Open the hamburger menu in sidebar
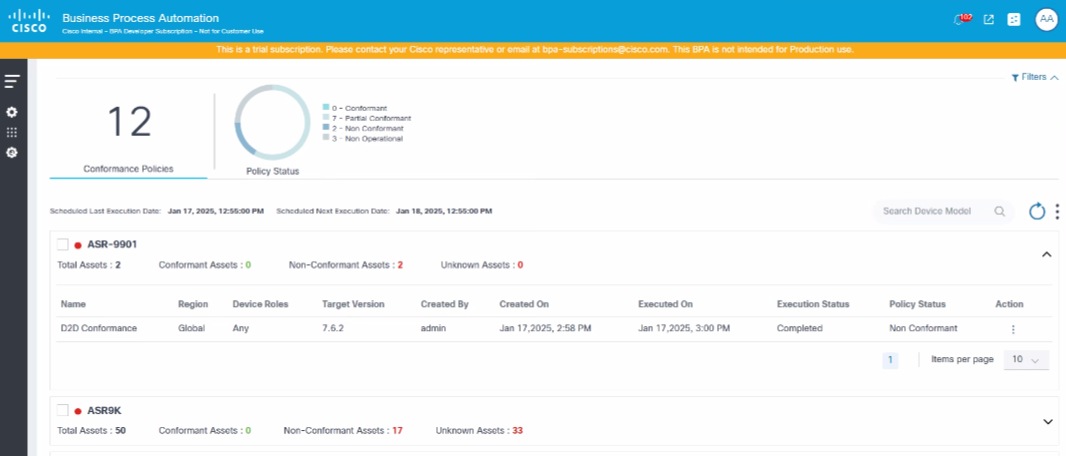This screenshot has width=1066, height=456. point(12,81)
